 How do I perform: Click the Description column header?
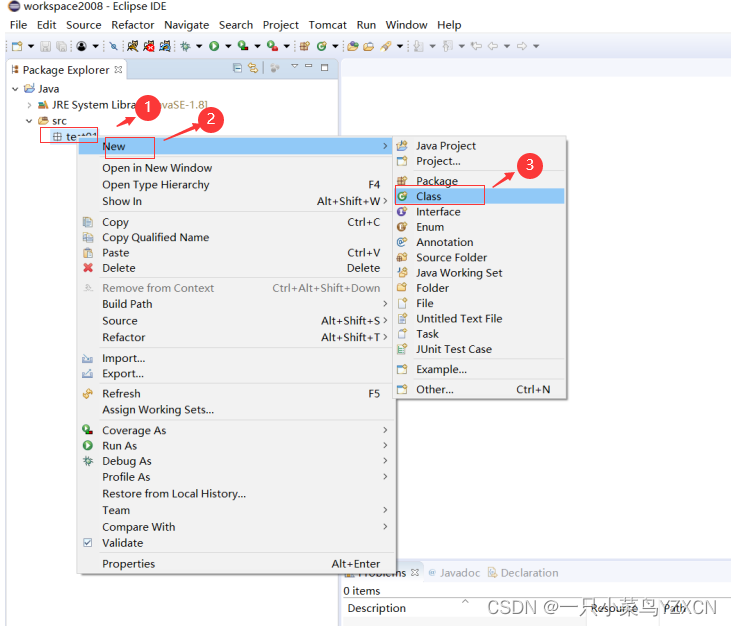(376, 608)
